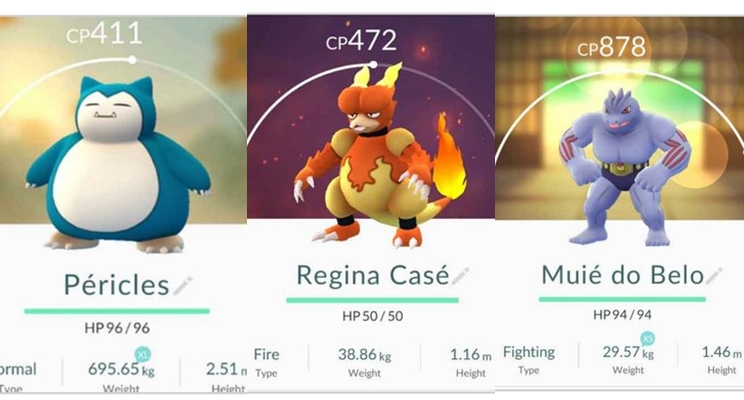The height and width of the screenshot is (400, 744).
Task: Tap the name Regina Casé
Action: 373,275
